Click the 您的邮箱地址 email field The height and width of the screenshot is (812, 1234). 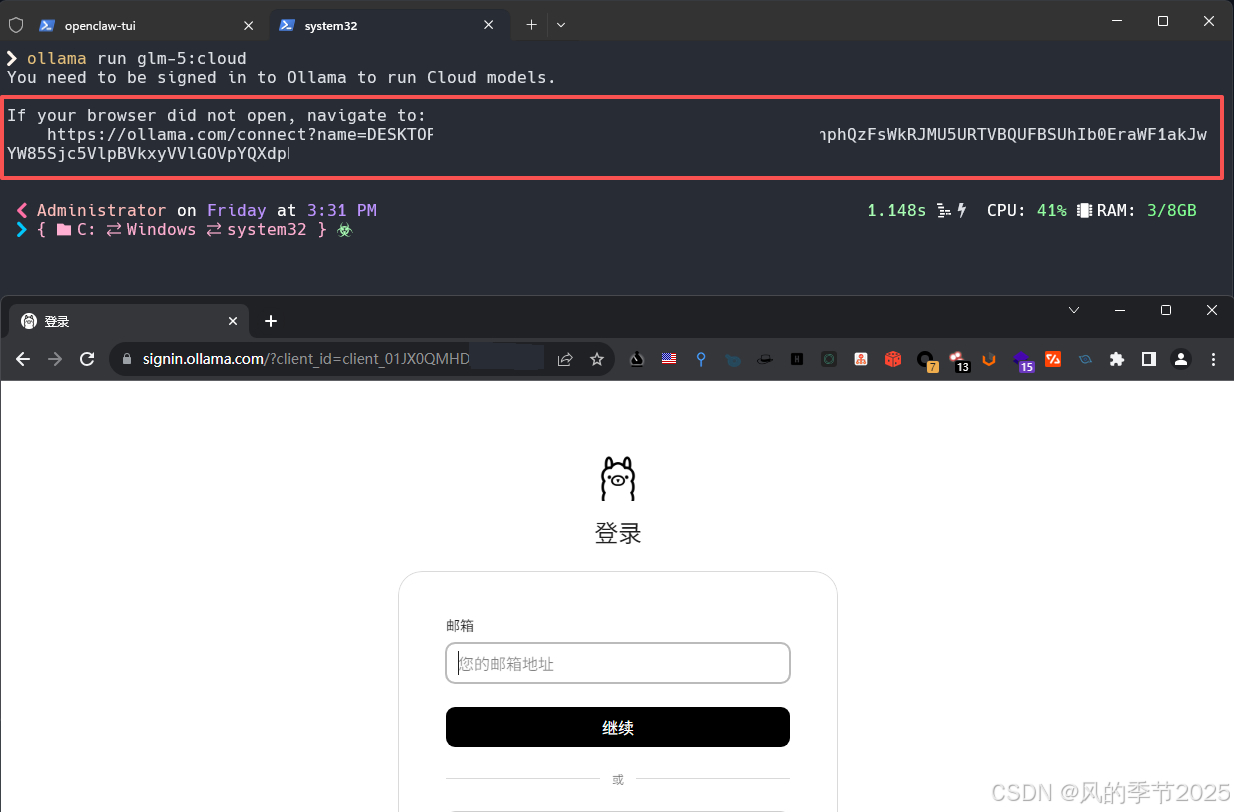tap(618, 663)
